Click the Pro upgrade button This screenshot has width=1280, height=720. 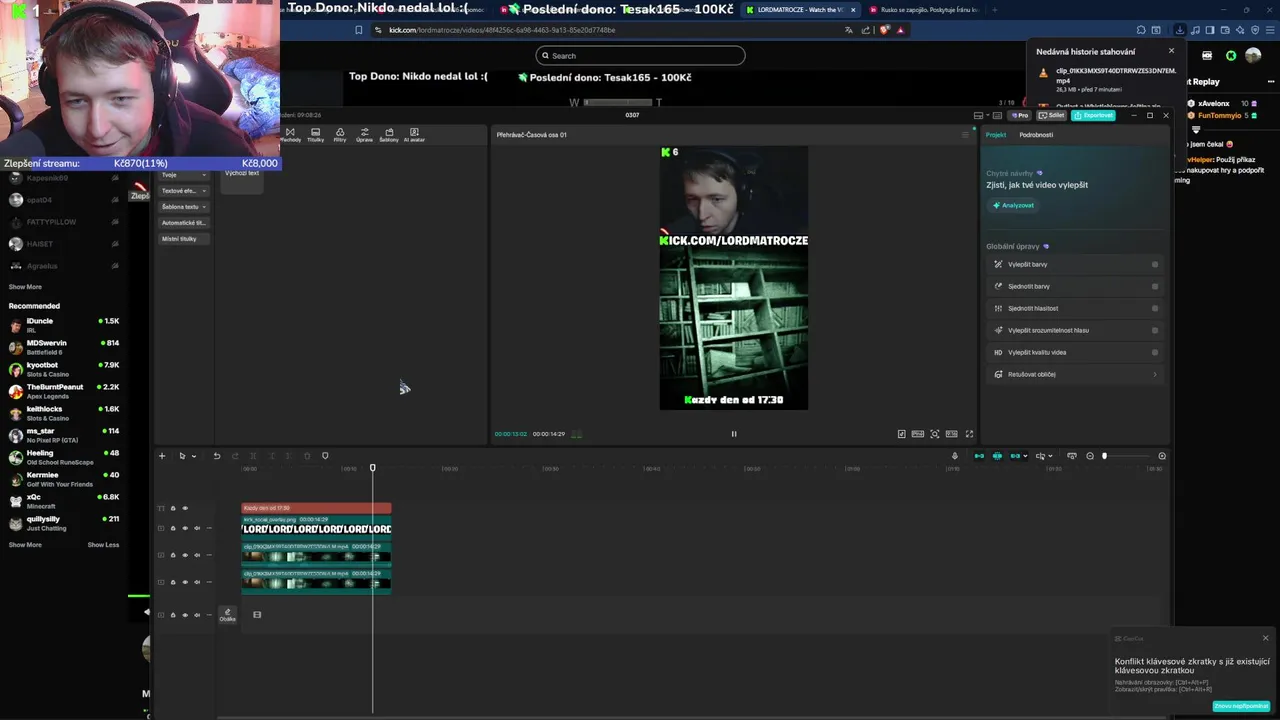[1020, 115]
